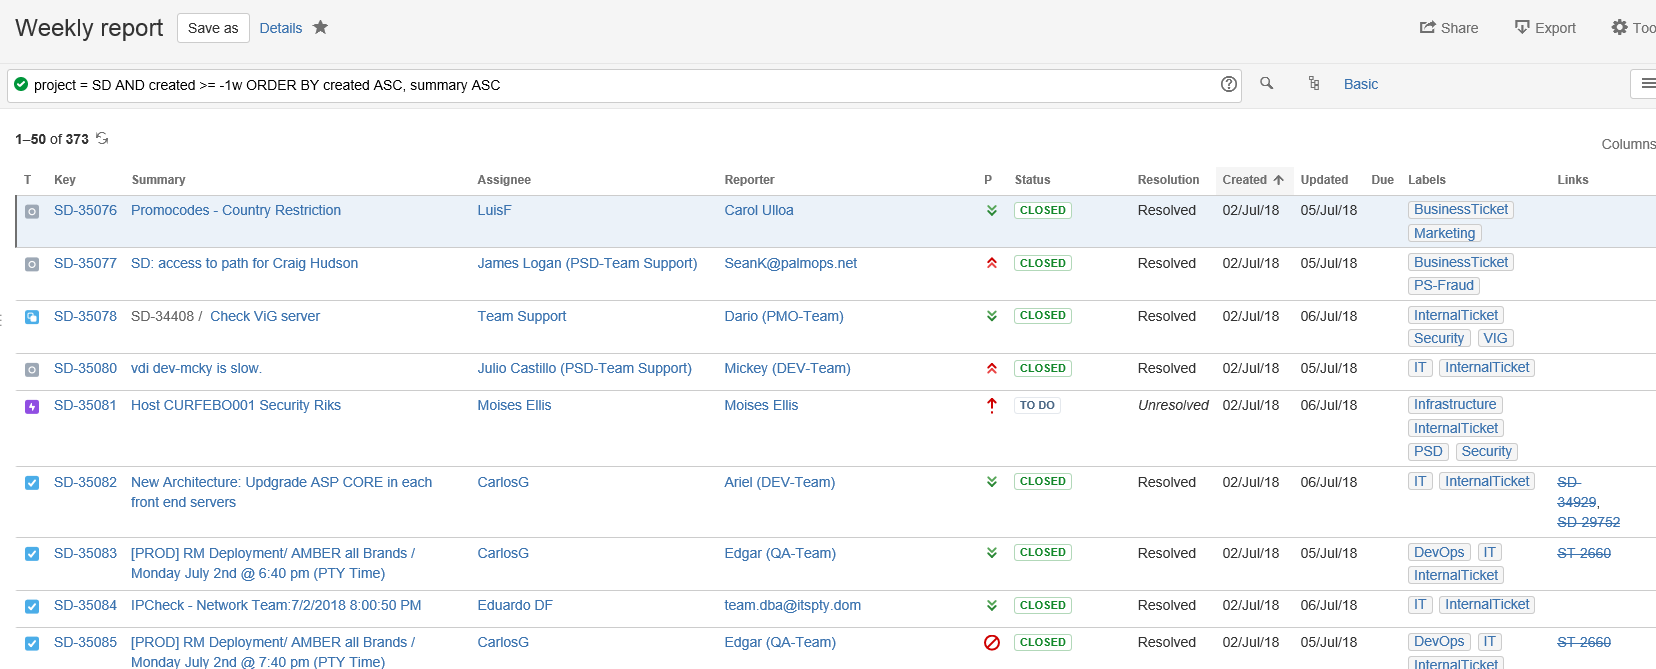The width and height of the screenshot is (1656, 669).
Task: Switch to Basic search mode
Action: tap(1360, 84)
